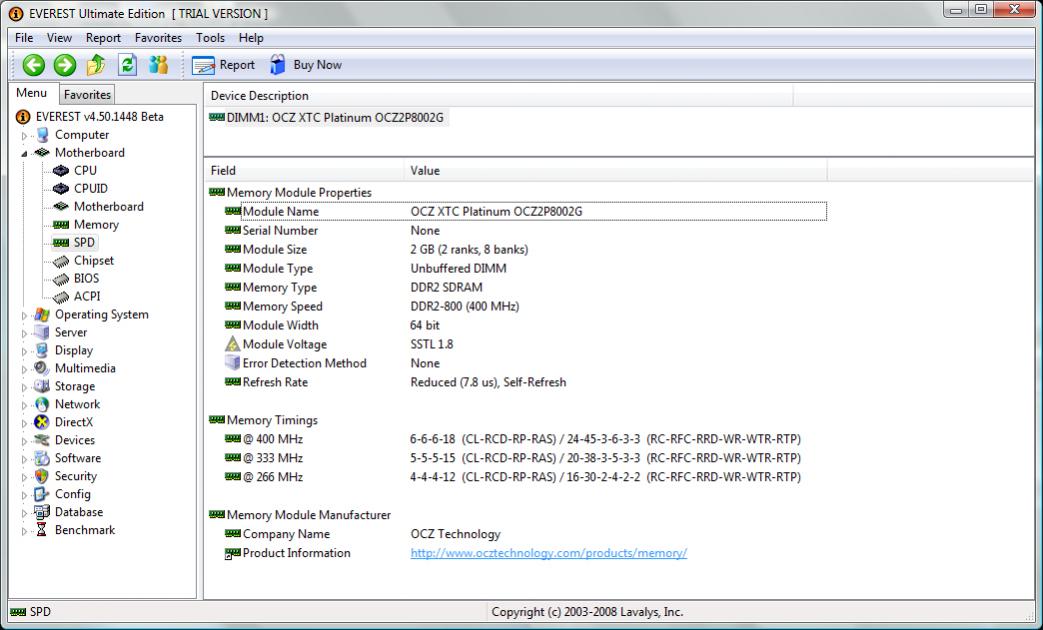This screenshot has width=1043, height=630.
Task: Select the Chipset icon in tree
Action: point(61,261)
